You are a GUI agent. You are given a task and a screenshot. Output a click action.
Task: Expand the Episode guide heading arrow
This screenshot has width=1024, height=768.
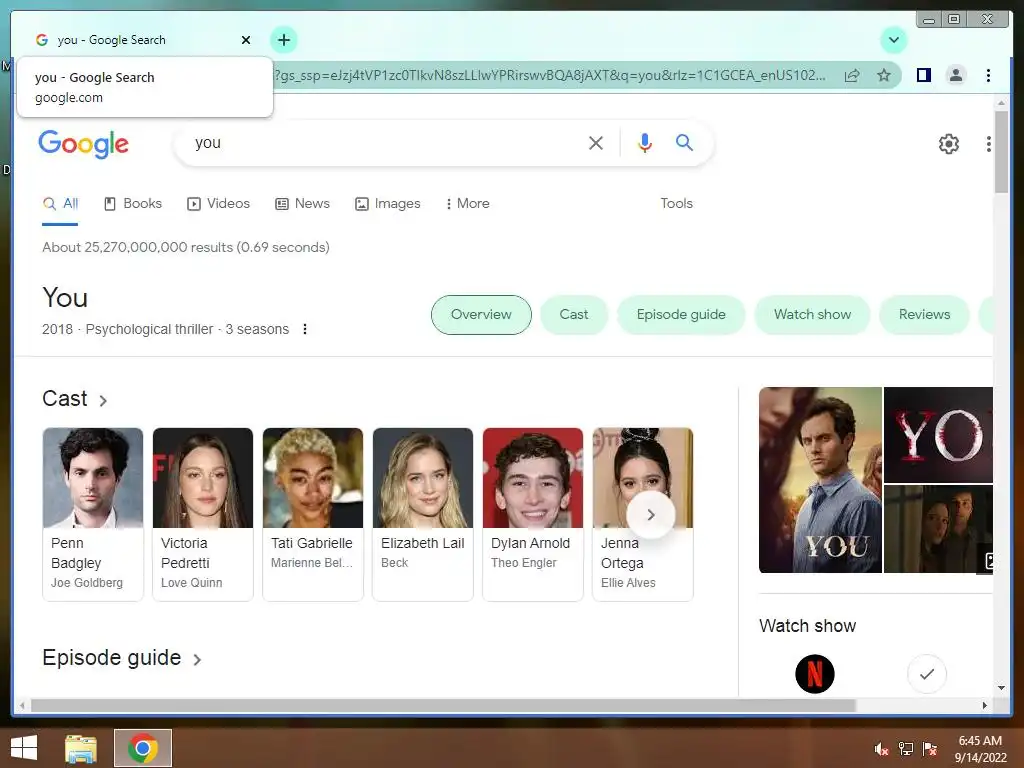(x=197, y=660)
